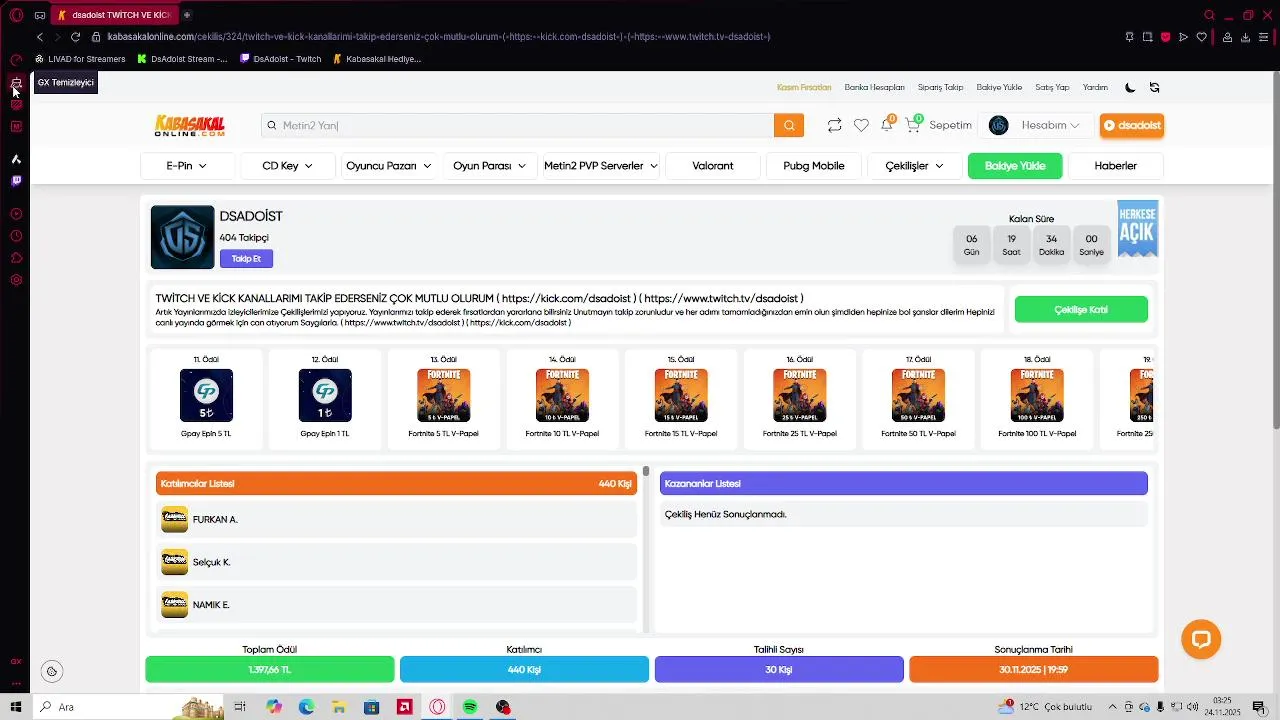
Task: Select the Fortnite 25 TL V-Papel prize
Action: [x=799, y=400]
